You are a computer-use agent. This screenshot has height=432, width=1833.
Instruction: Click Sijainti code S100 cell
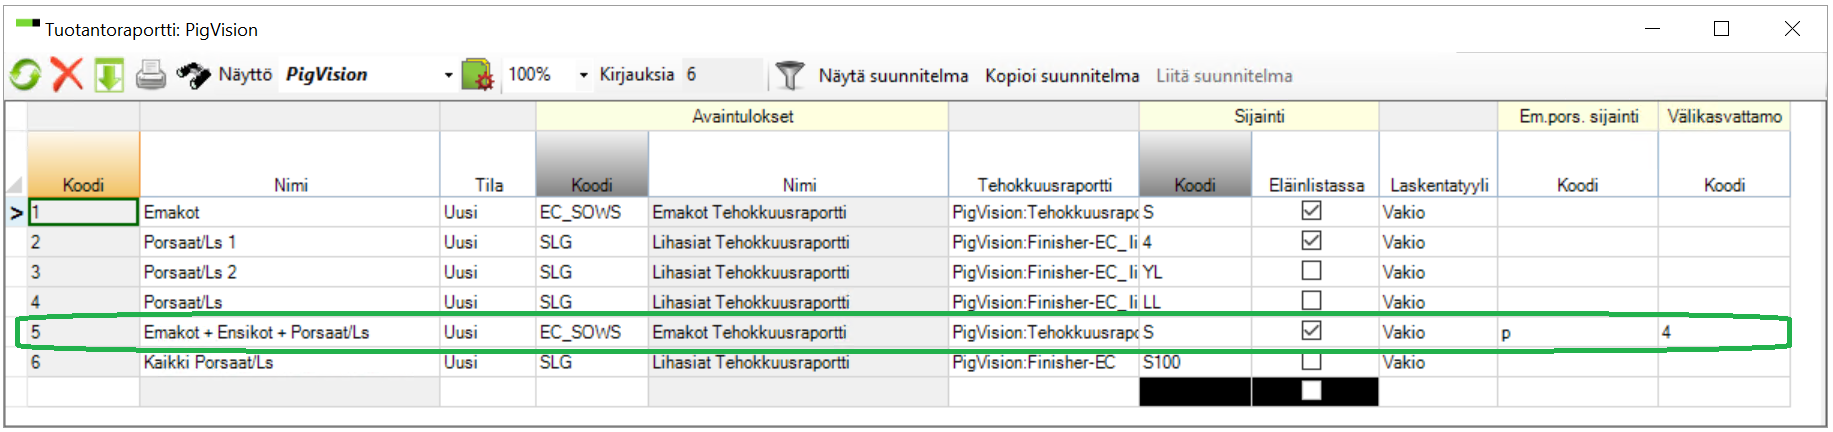click(1195, 362)
